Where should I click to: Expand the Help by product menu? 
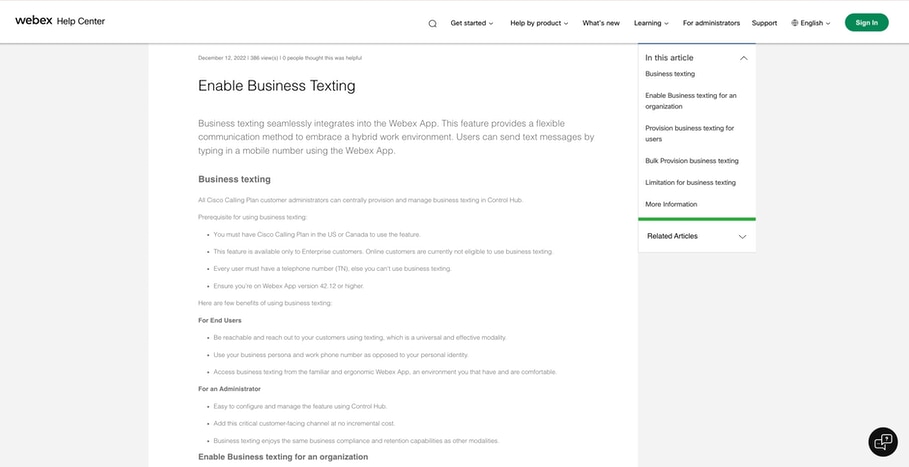point(539,23)
